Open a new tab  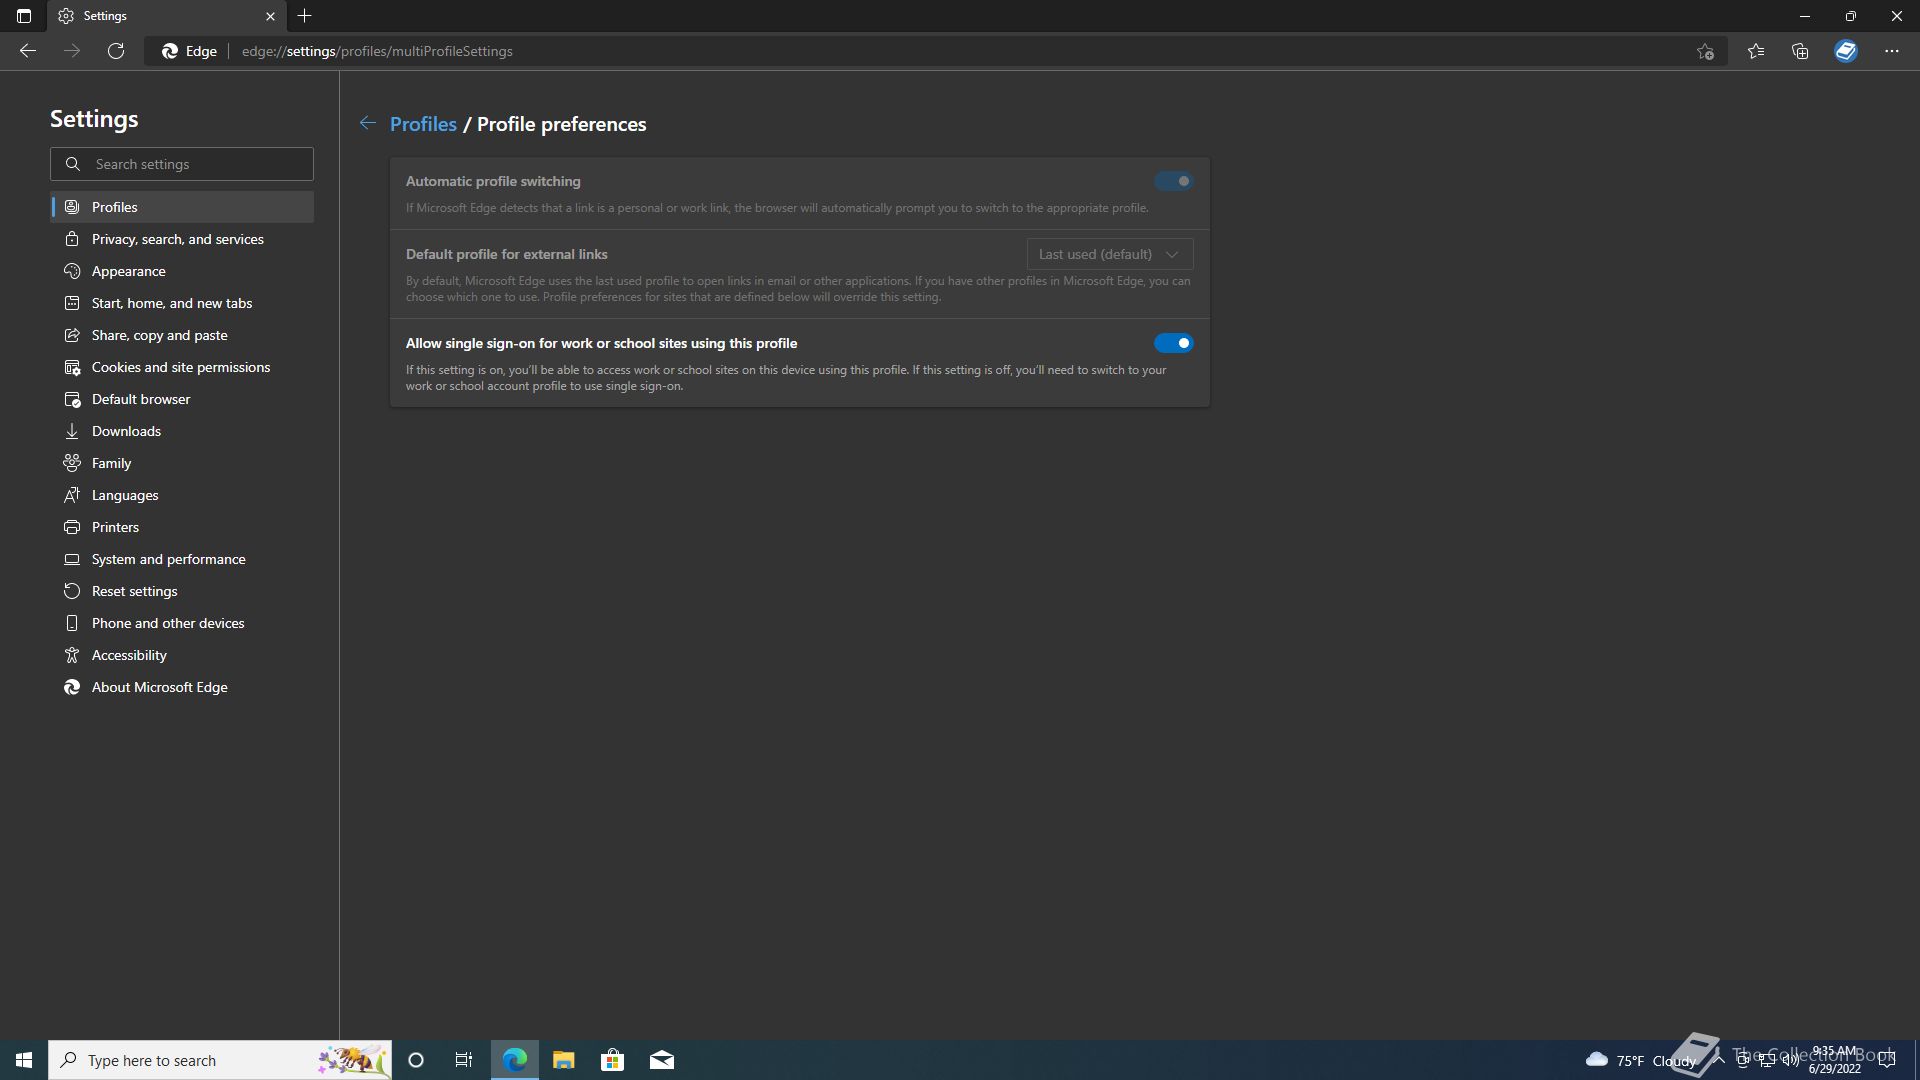point(305,16)
